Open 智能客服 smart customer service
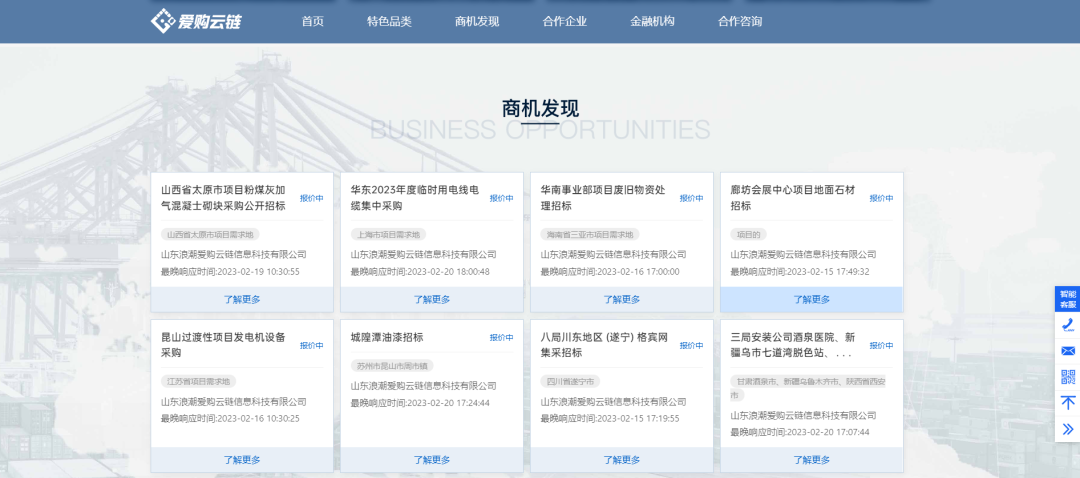The height and width of the screenshot is (478, 1080). coord(1067,298)
